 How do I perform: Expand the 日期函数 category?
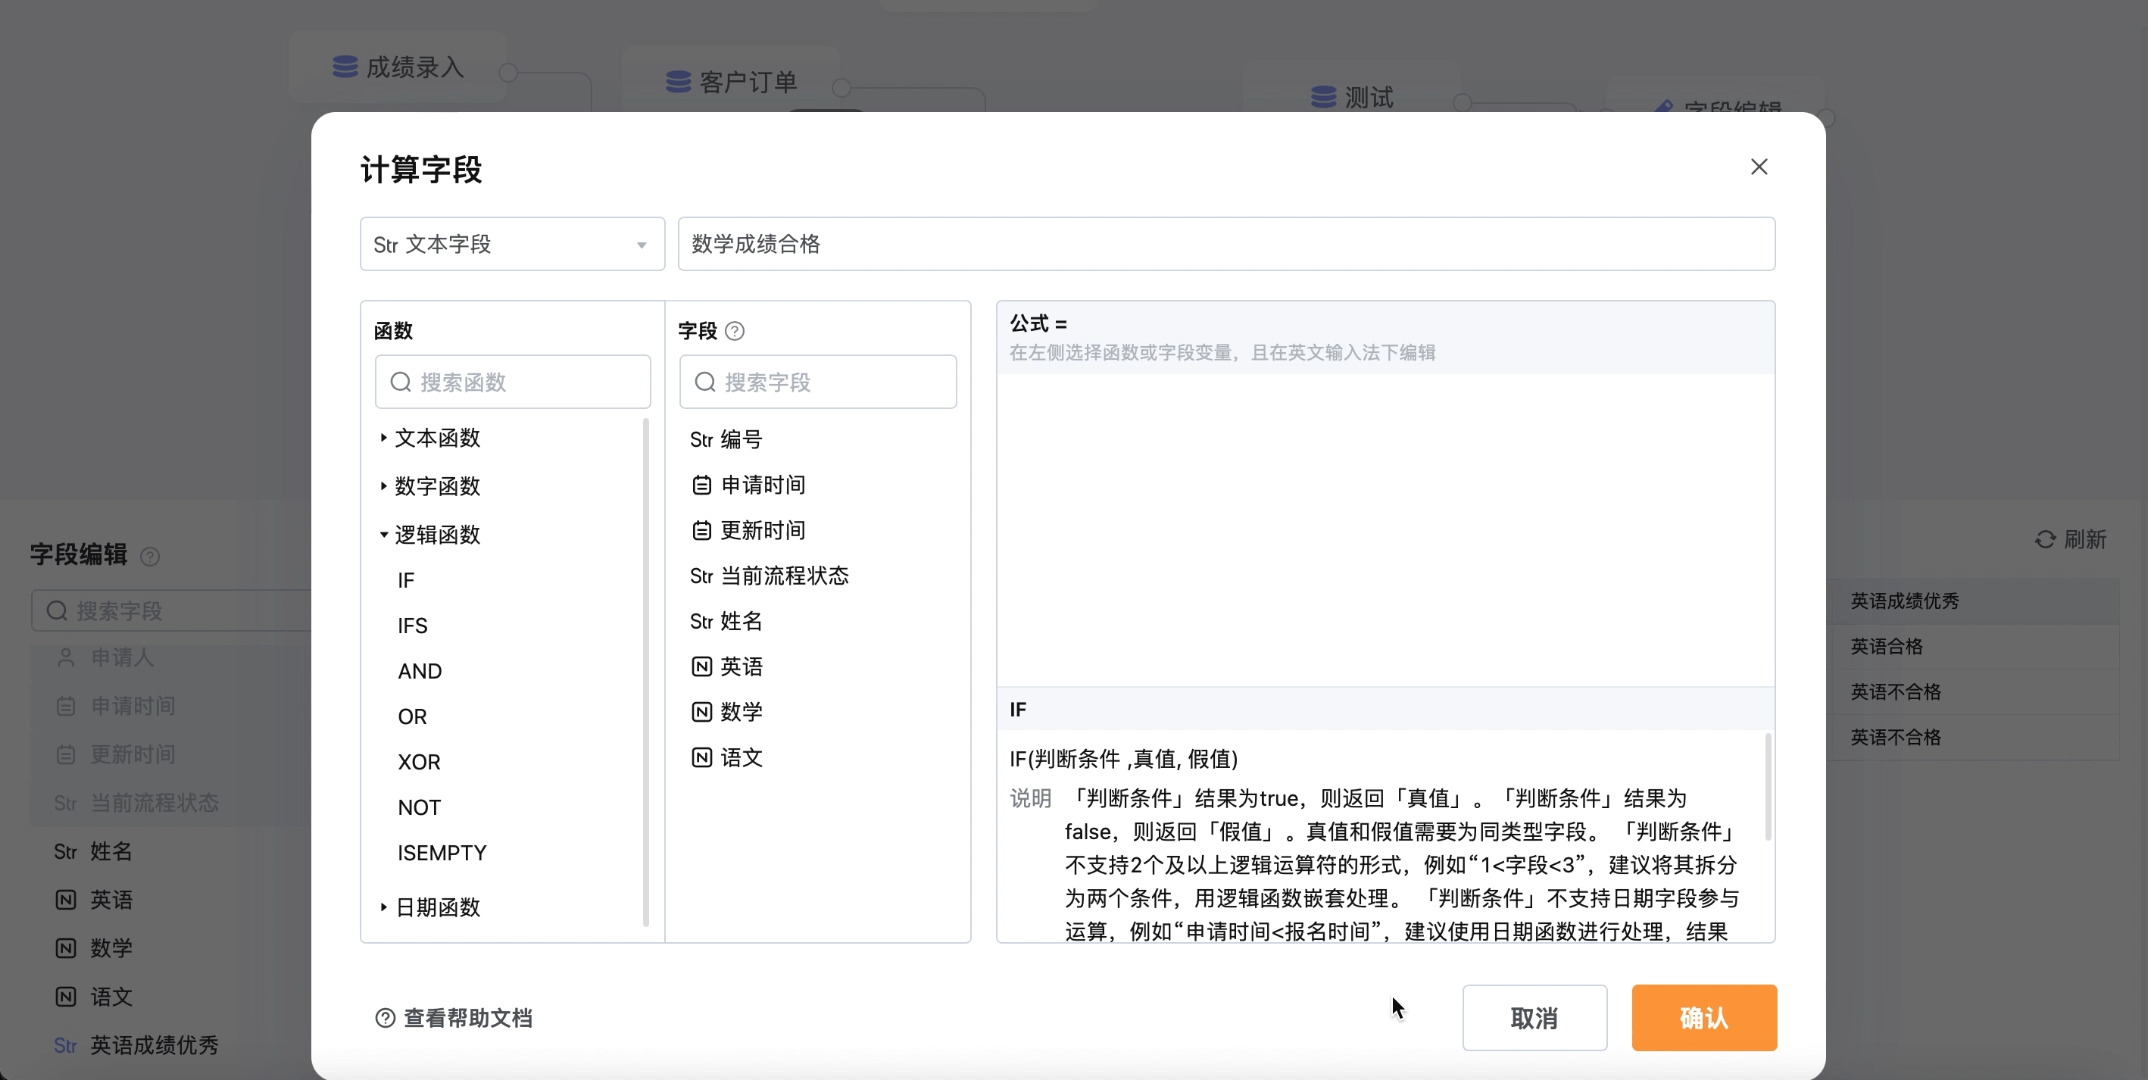(437, 907)
